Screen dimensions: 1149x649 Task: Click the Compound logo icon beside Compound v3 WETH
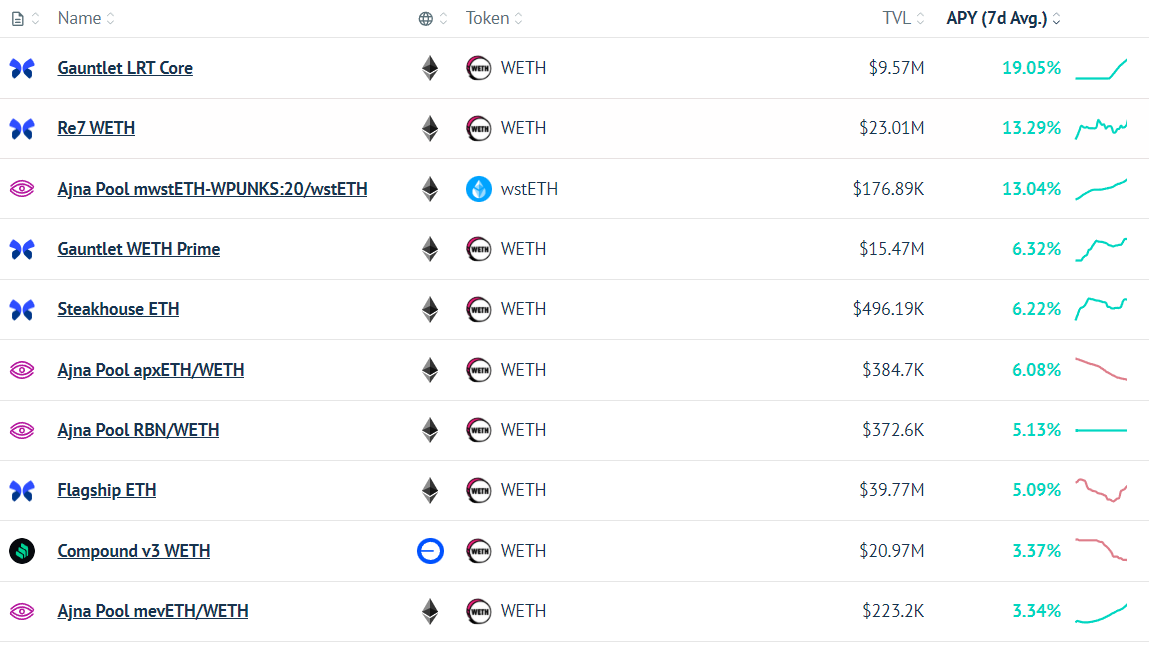click(x=22, y=551)
